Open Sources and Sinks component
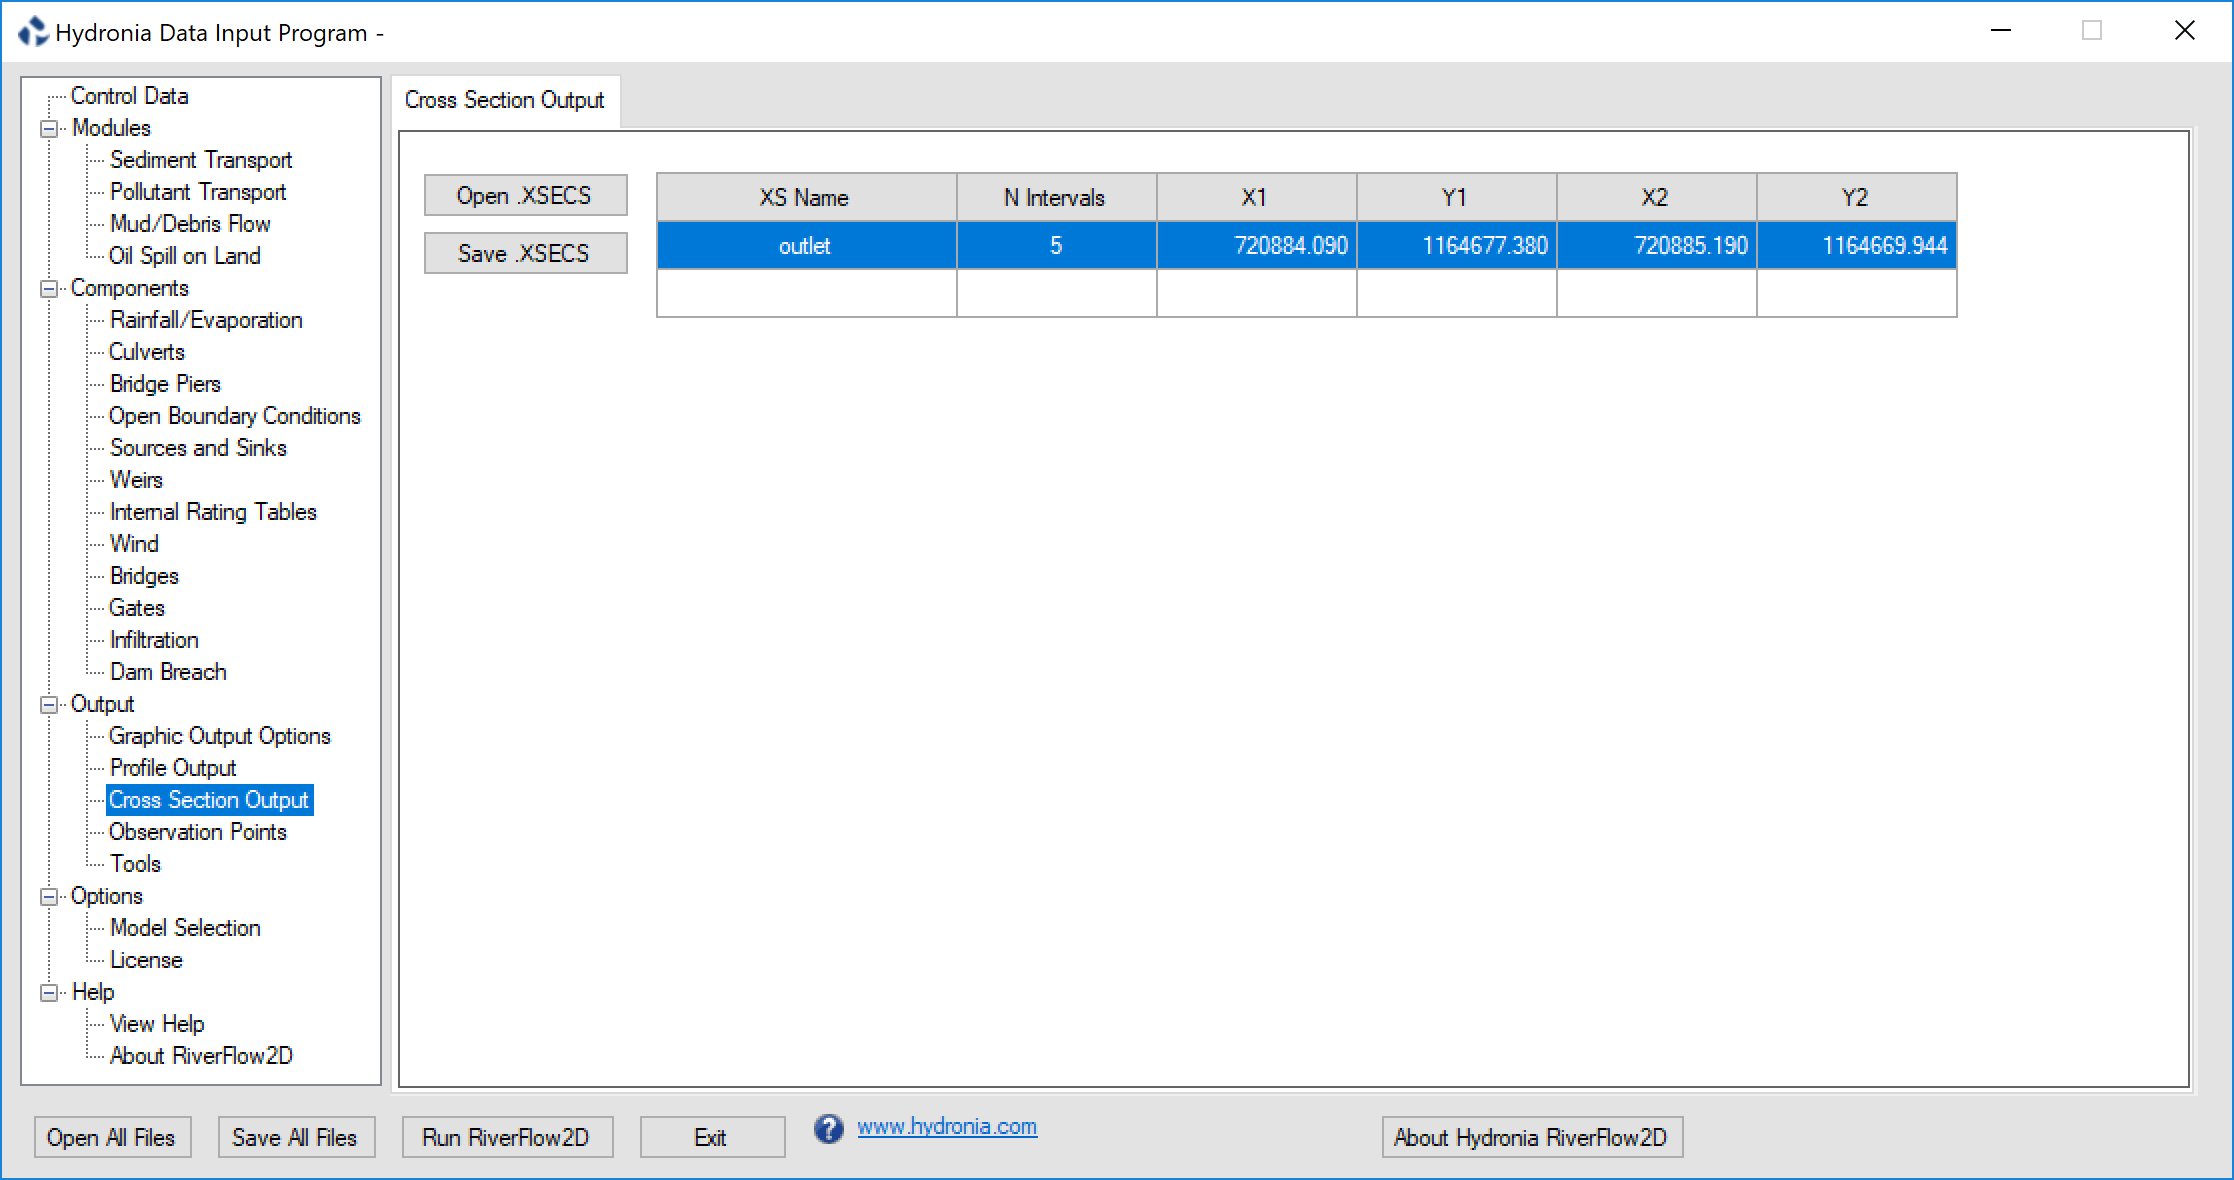This screenshot has width=2234, height=1180. (198, 448)
